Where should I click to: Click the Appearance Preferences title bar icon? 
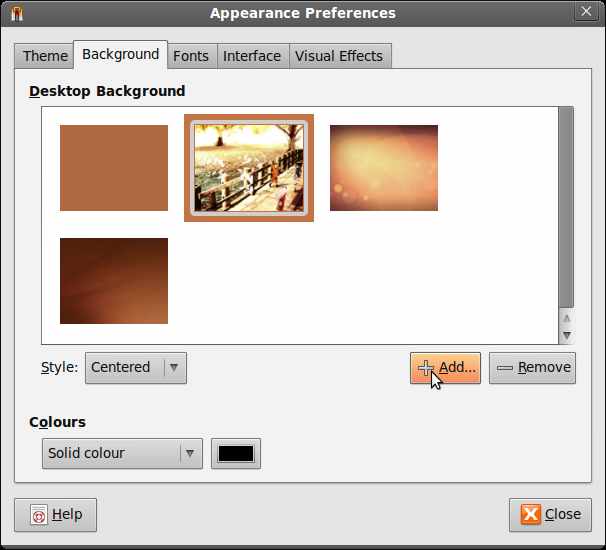click(16, 13)
